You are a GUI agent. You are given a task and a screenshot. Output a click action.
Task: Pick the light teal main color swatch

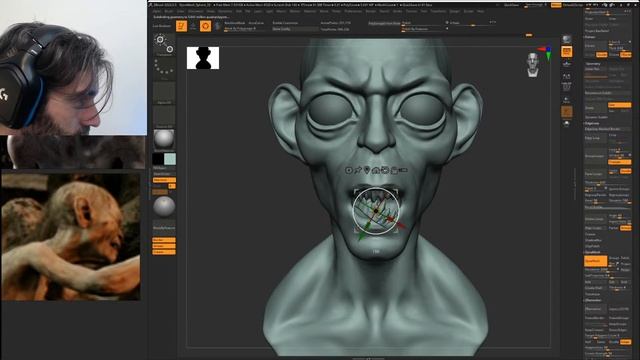click(x=170, y=159)
